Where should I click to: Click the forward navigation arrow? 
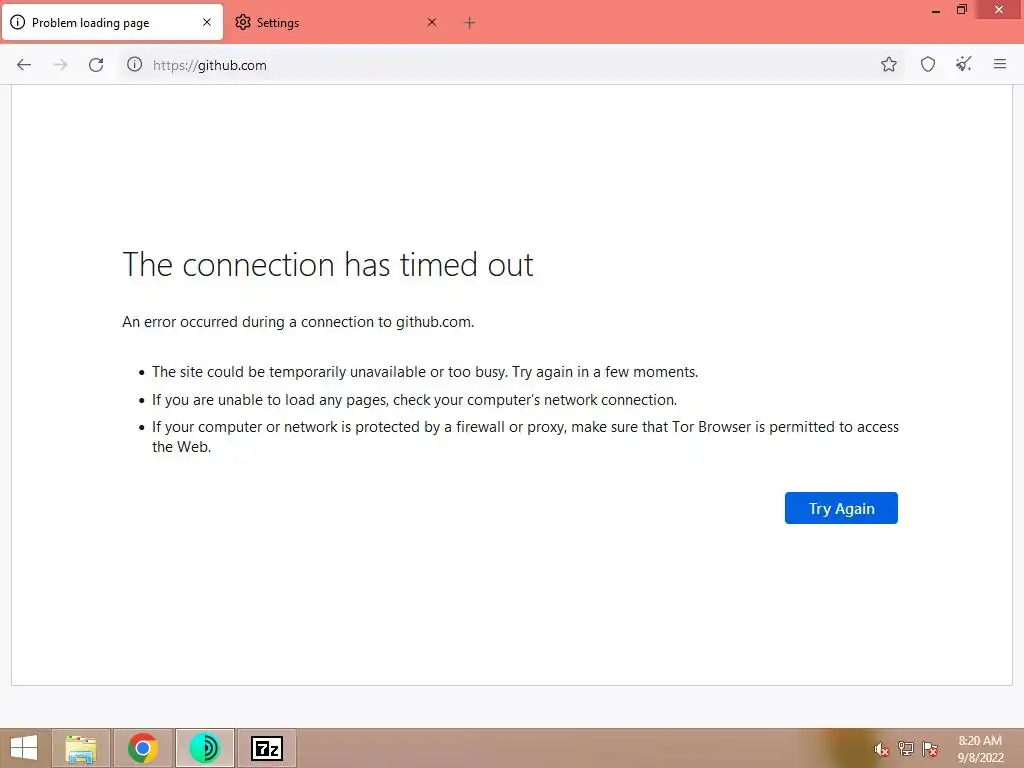(x=60, y=65)
